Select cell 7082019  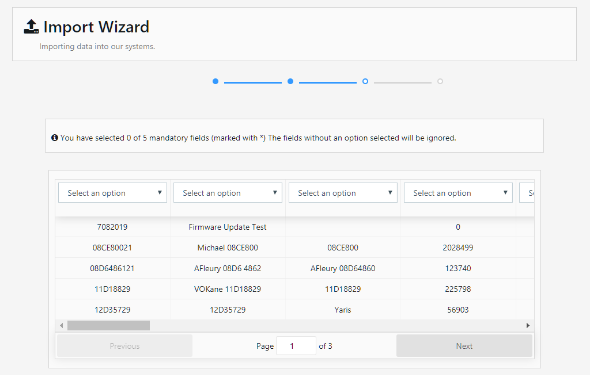pos(112,227)
